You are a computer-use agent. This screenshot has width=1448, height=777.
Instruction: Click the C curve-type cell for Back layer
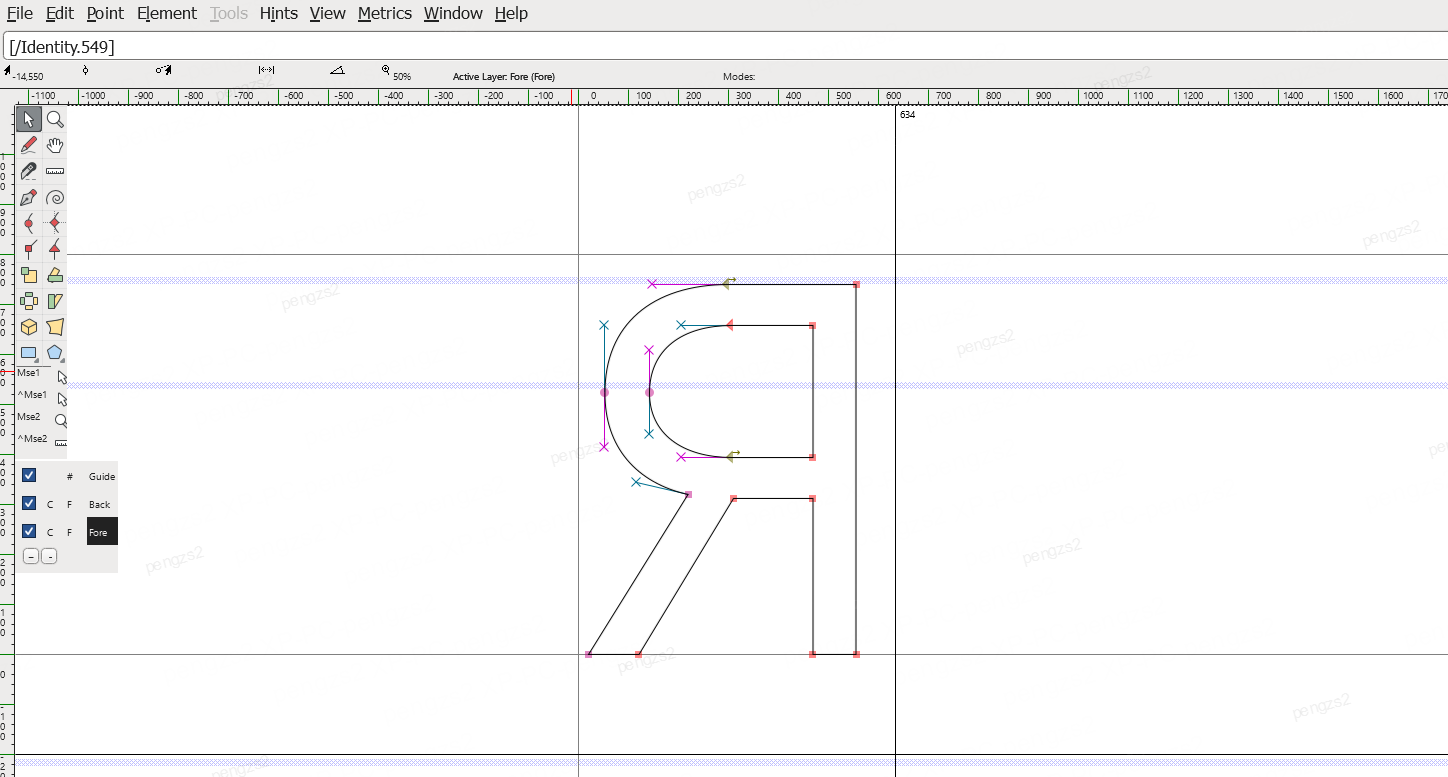tap(50, 504)
